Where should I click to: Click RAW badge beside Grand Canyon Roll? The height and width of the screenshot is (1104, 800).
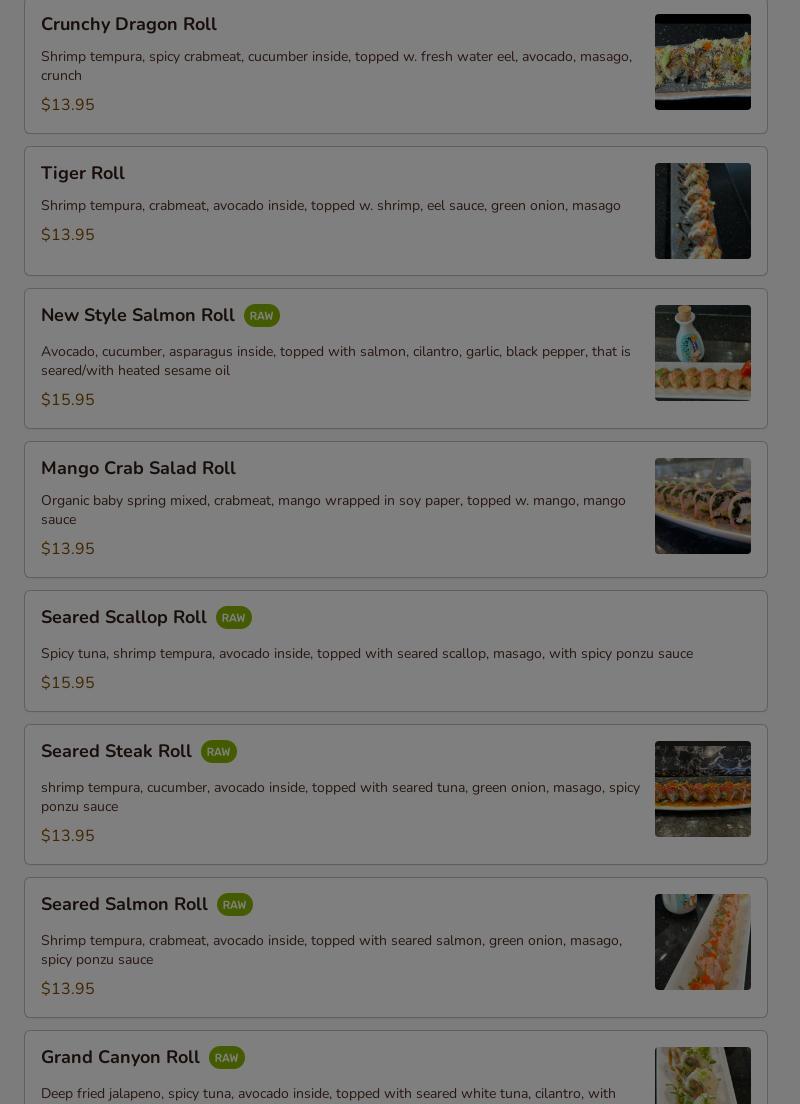click(x=226, y=1058)
